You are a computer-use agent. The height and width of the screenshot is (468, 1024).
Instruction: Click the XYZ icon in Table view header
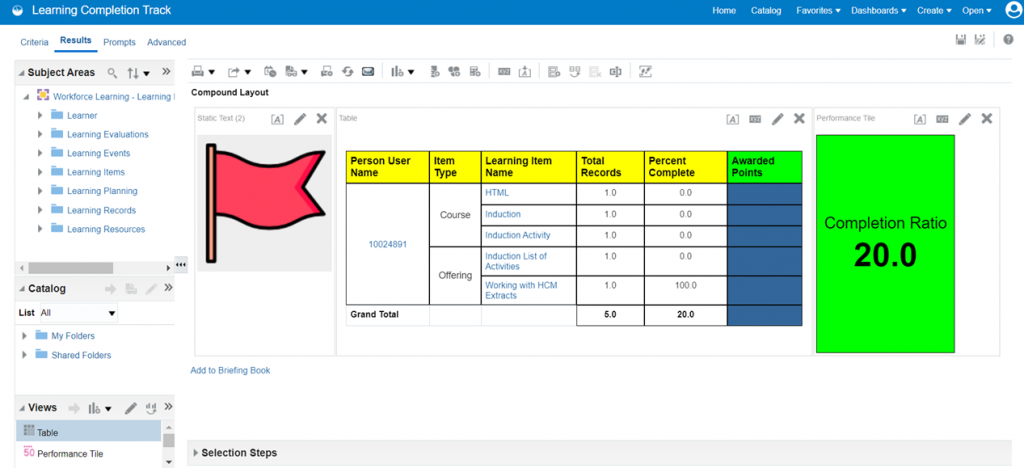755,119
